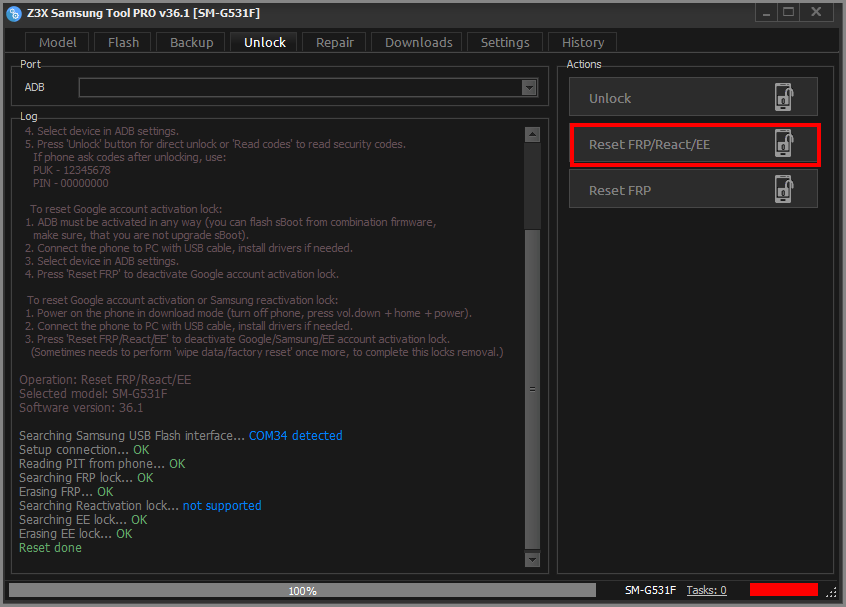
Task: Open the Model tab
Action: pyautogui.click(x=57, y=42)
